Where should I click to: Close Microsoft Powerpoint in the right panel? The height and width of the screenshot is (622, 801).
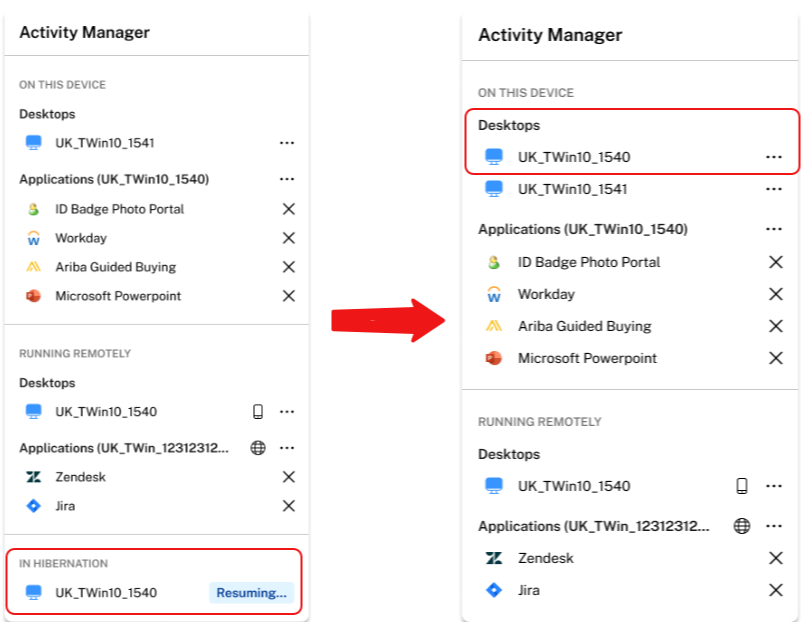pyautogui.click(x=774, y=358)
